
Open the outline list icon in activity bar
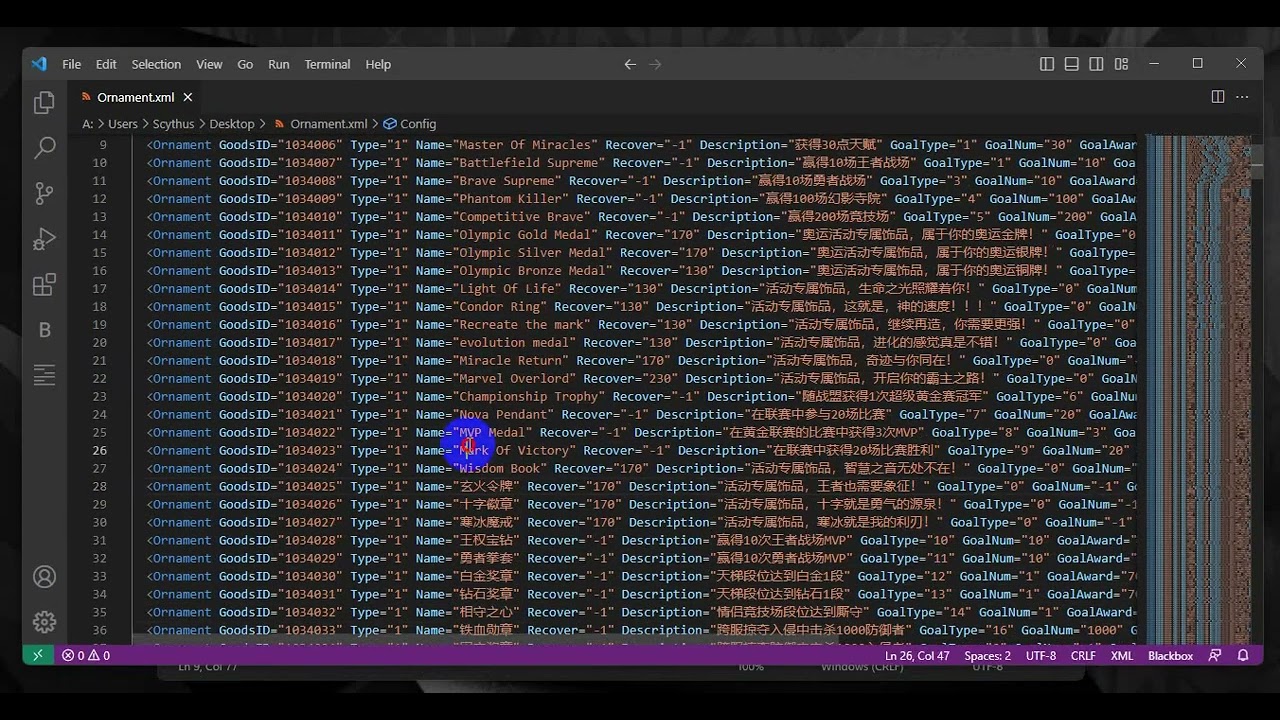(44, 376)
